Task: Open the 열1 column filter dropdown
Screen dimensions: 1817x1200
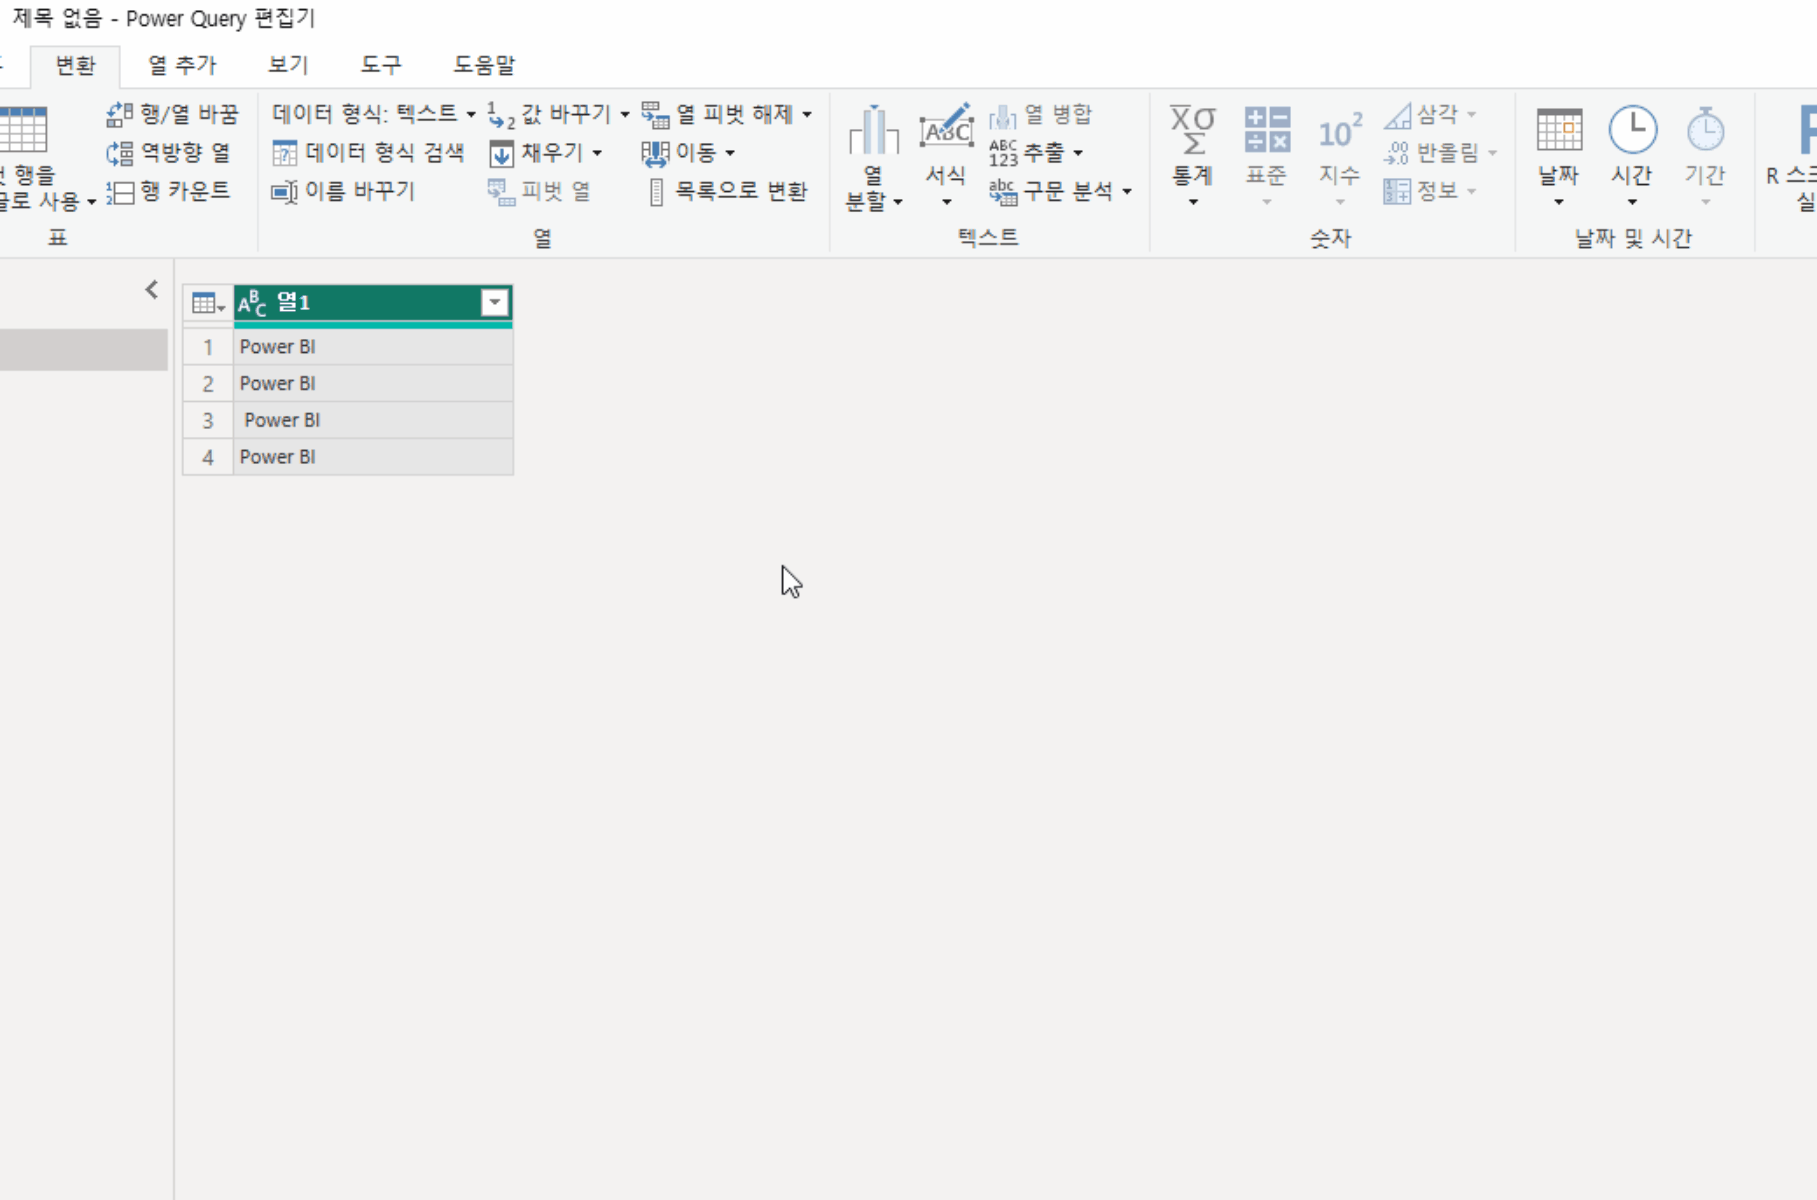Action: [495, 303]
